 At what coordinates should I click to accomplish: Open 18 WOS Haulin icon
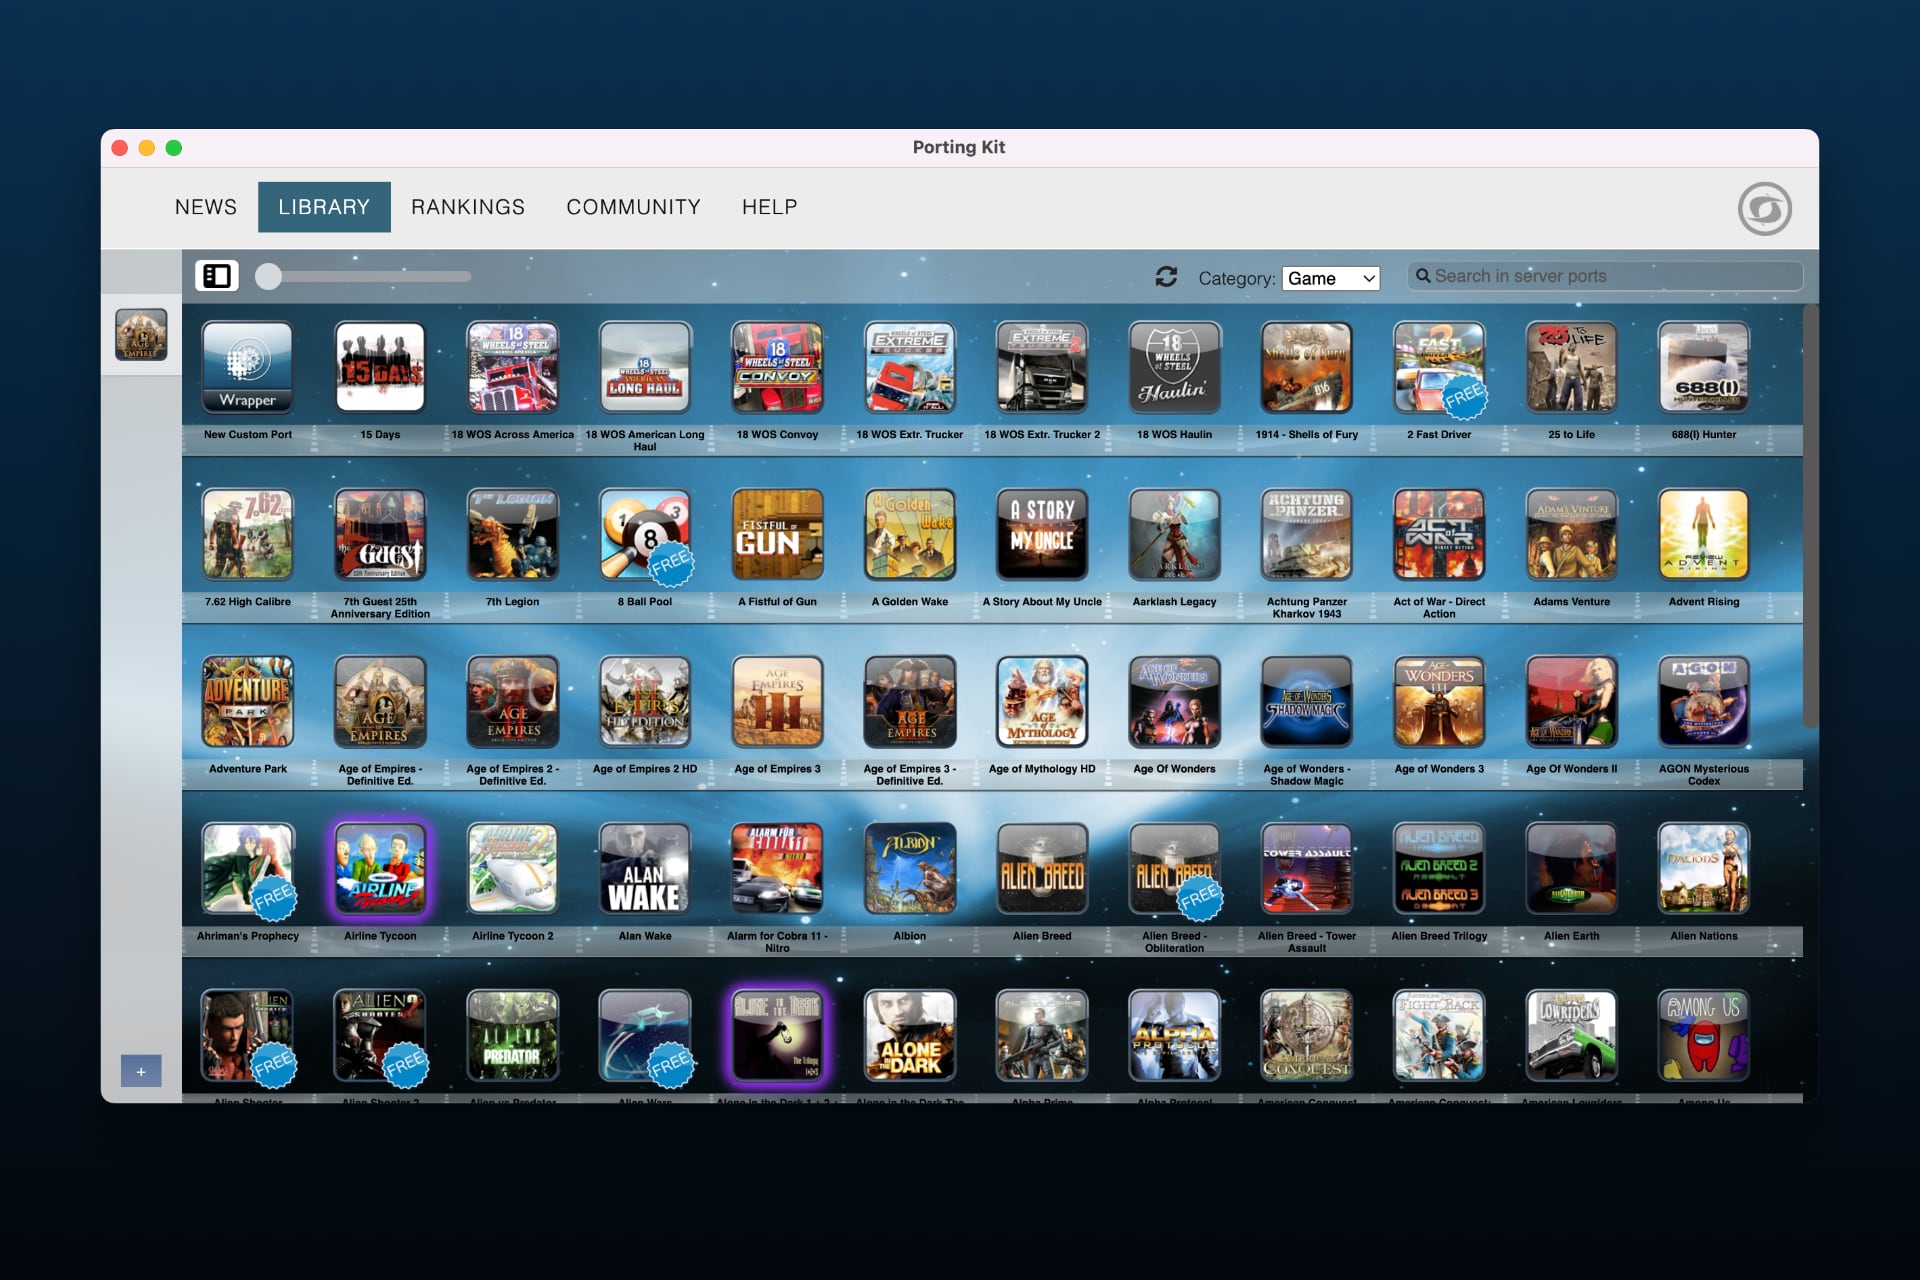tap(1174, 367)
